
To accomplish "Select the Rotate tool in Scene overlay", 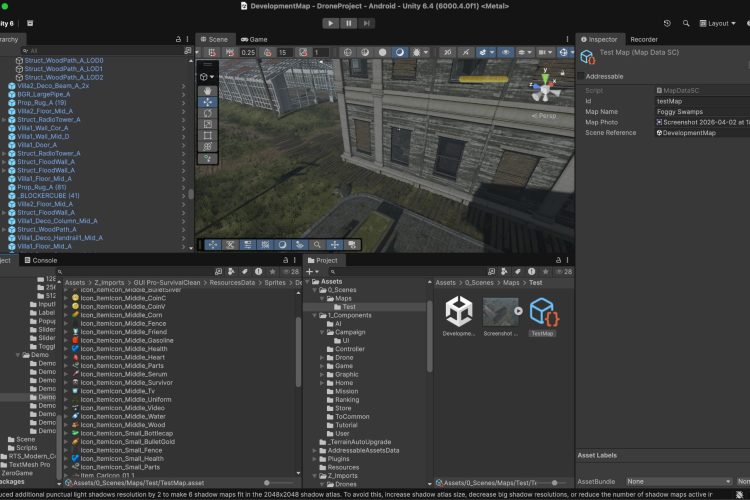I will (x=207, y=113).
